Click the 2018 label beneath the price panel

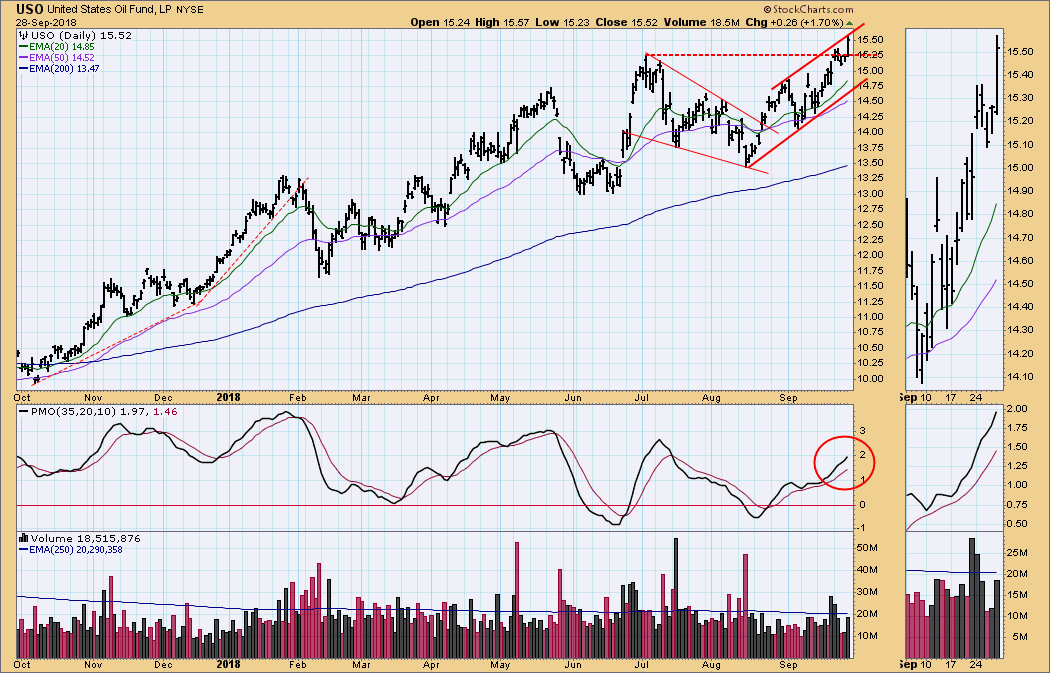pos(228,397)
